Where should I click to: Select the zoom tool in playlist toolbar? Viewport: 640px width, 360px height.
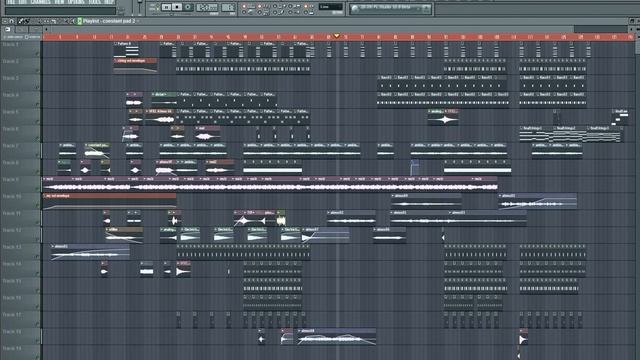pyautogui.click(x=67, y=21)
